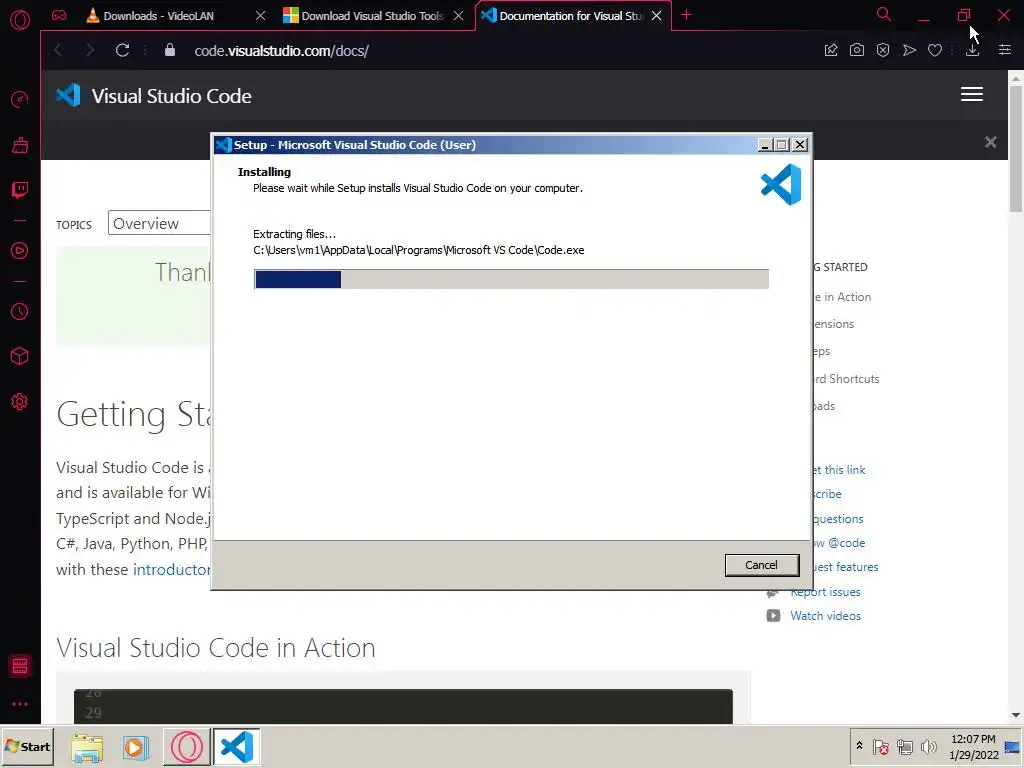Click the installer path text Code.exe
Image resolution: width=1024 pixels, height=768 pixels.
click(419, 250)
